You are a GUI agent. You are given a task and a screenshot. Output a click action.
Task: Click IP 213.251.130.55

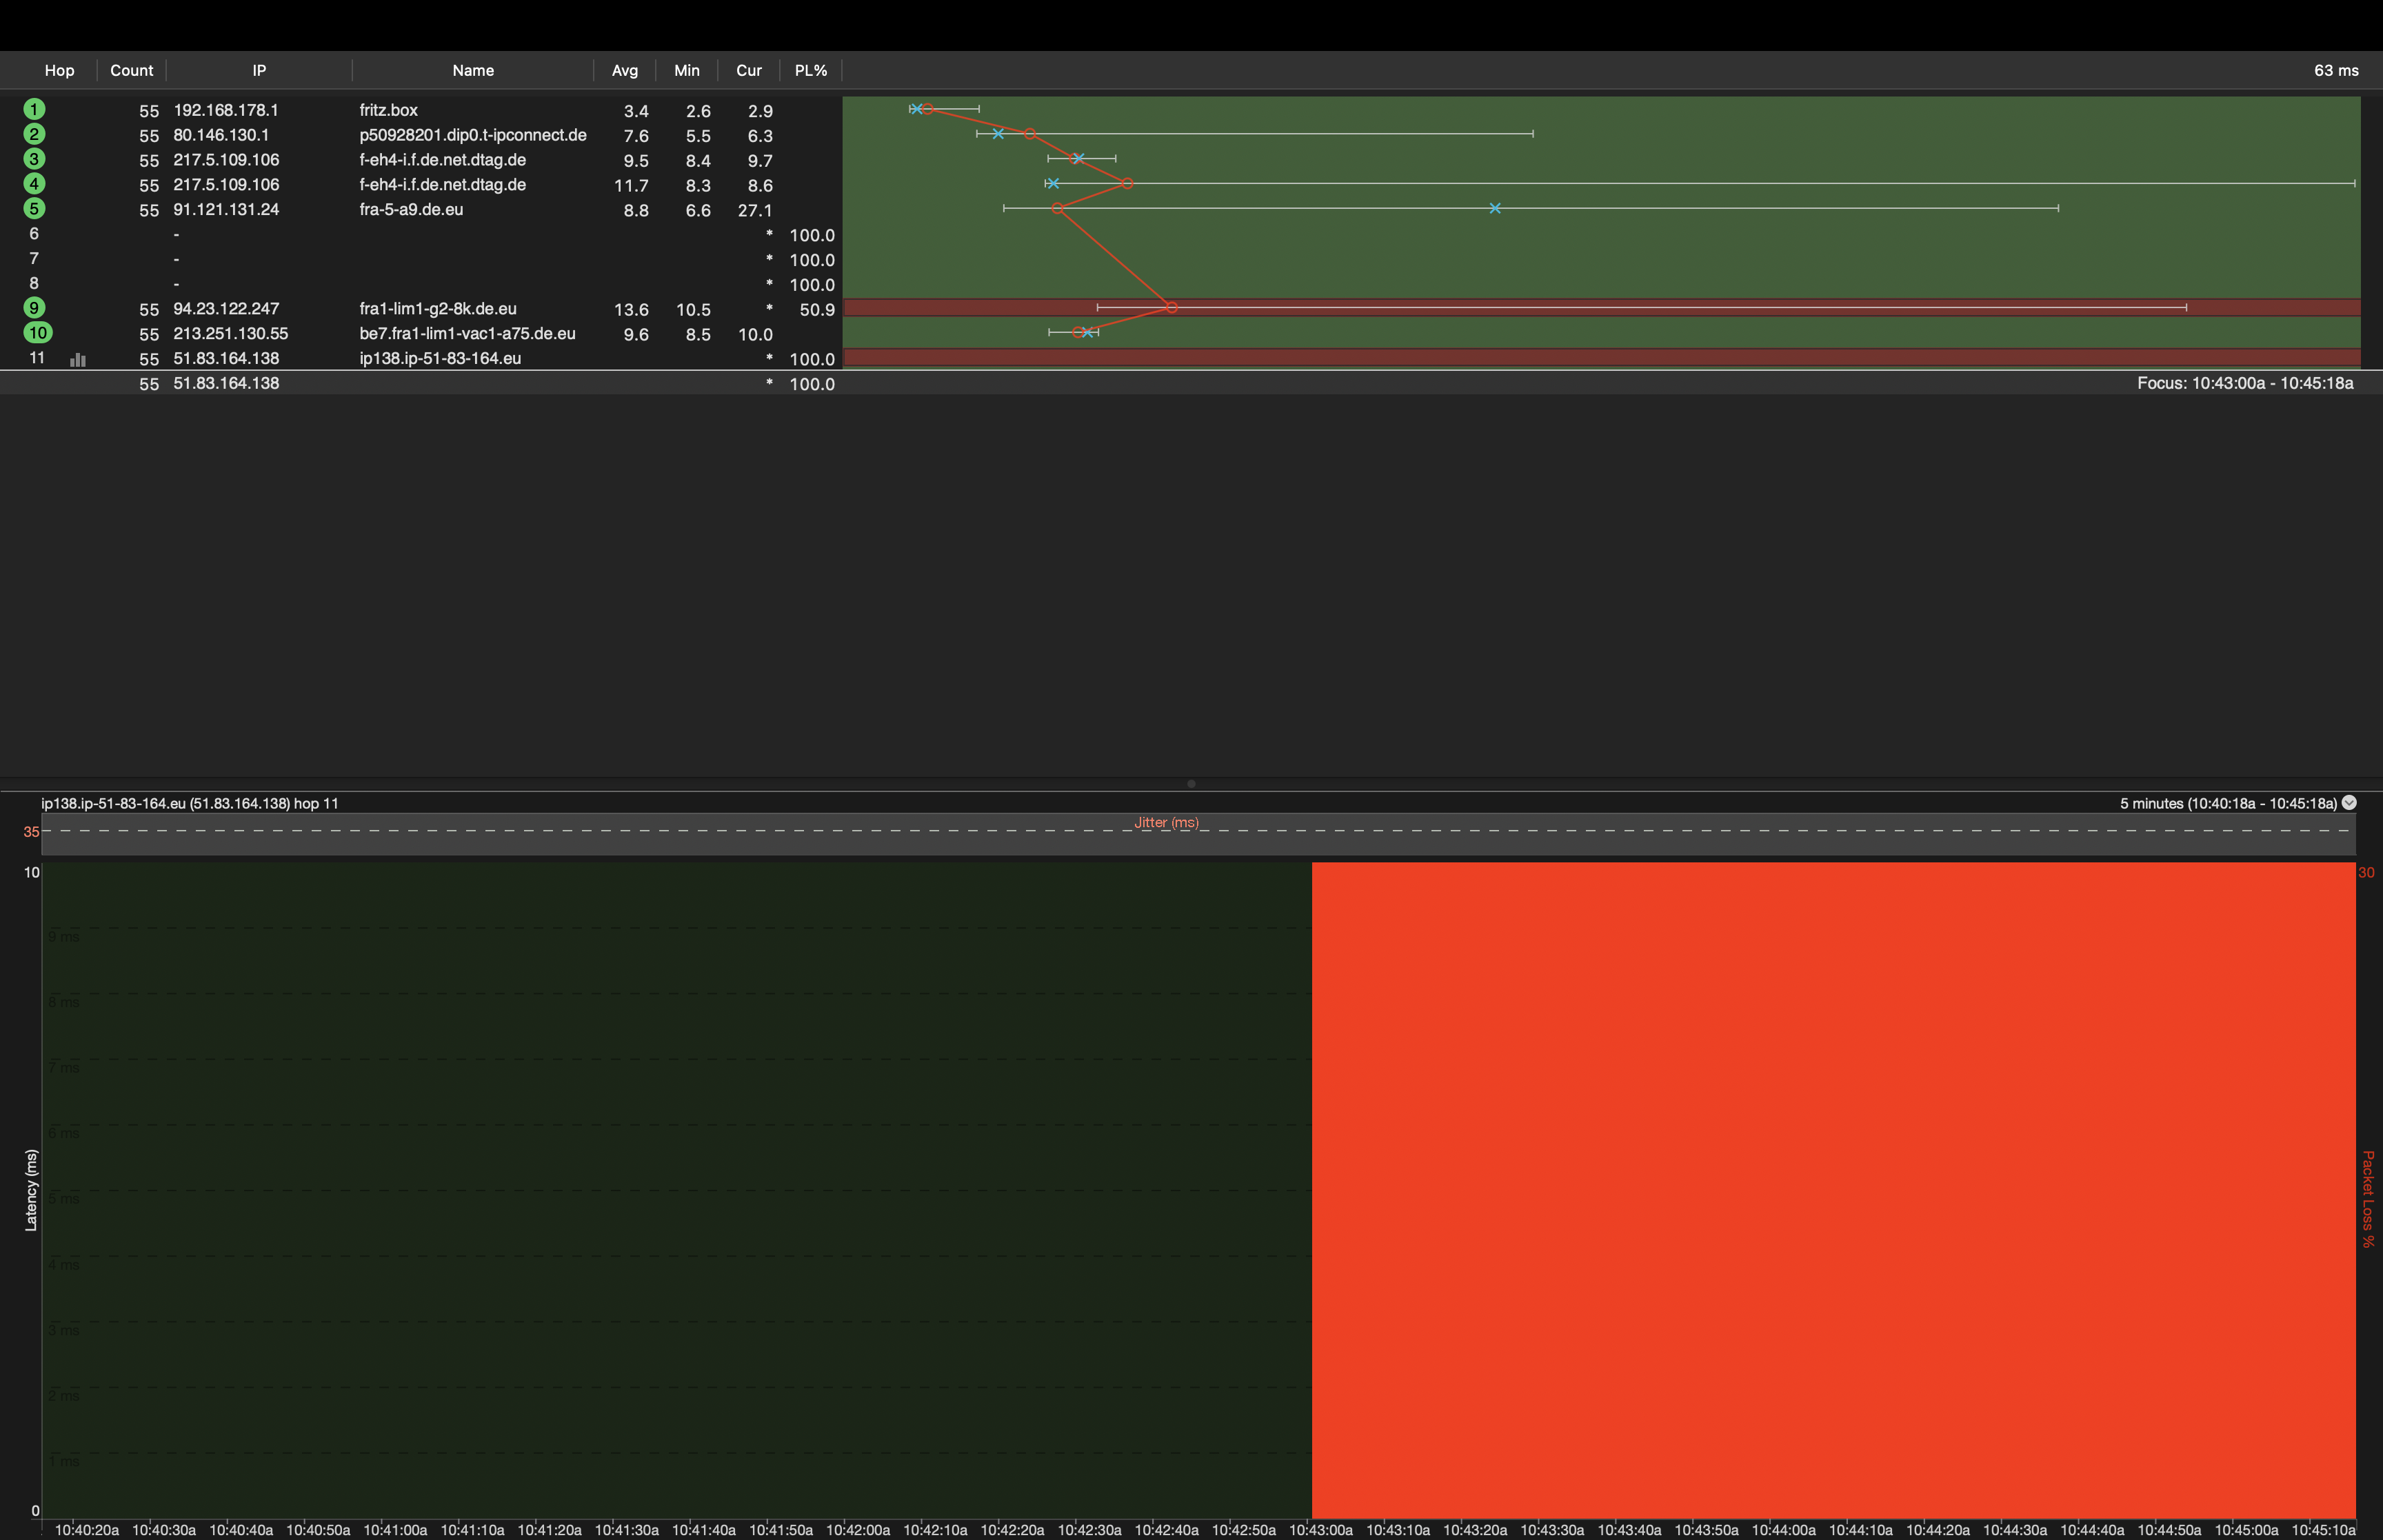[x=231, y=334]
